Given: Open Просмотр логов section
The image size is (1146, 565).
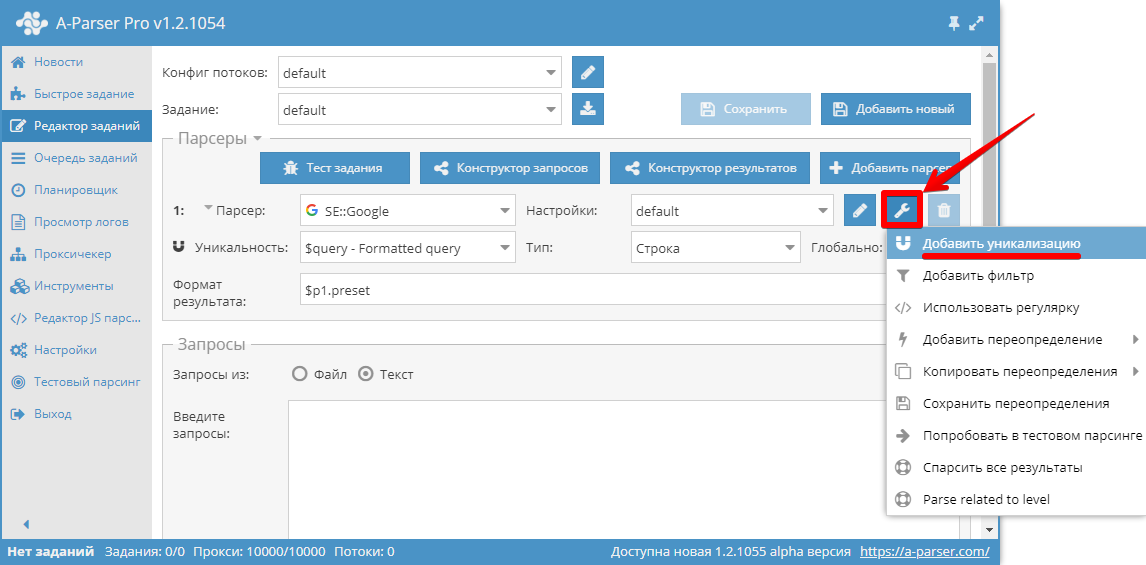Looking at the screenshot, I should pyautogui.click(x=76, y=222).
